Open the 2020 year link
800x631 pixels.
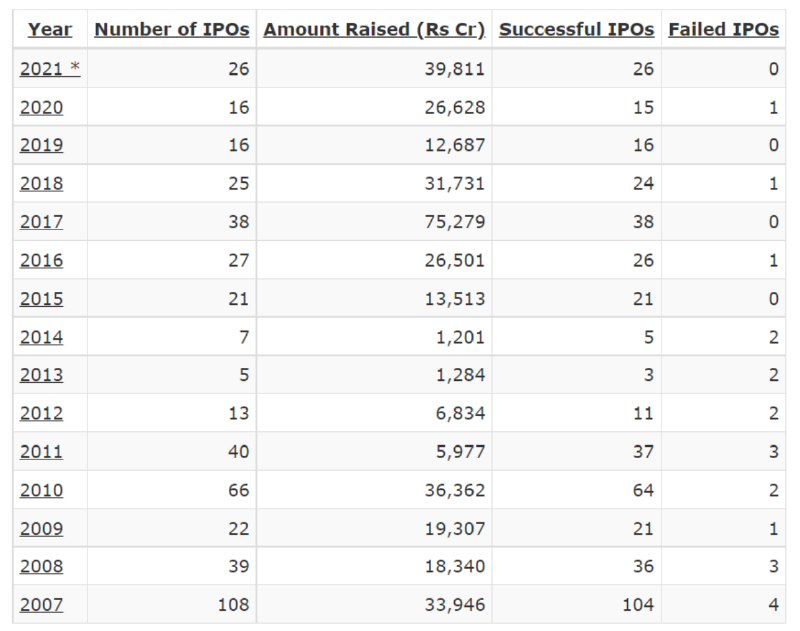[41, 107]
